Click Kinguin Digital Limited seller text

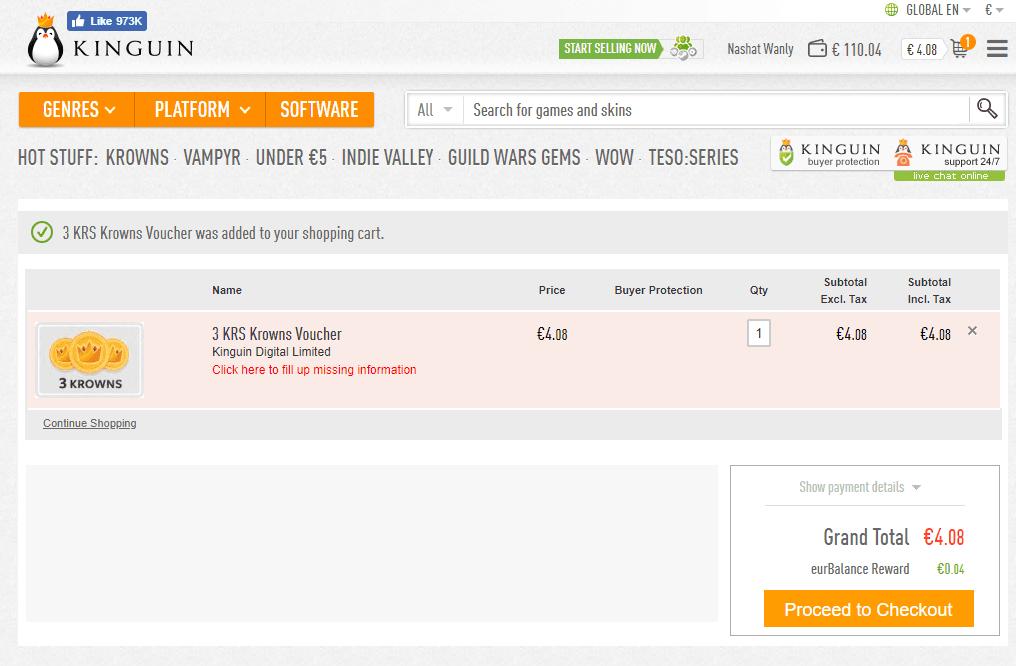(x=271, y=352)
